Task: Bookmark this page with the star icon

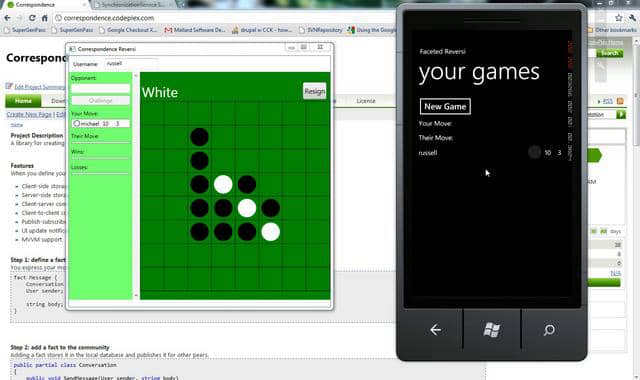Action: click(619, 18)
